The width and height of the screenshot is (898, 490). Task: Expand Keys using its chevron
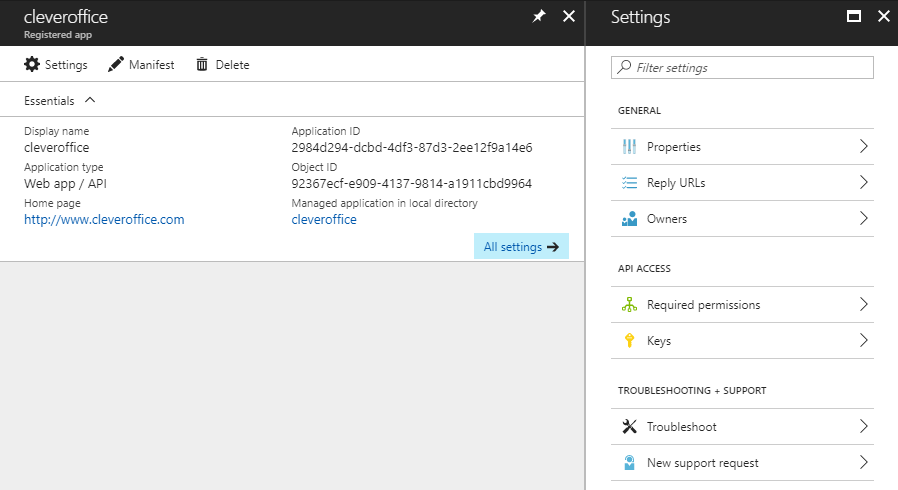864,341
